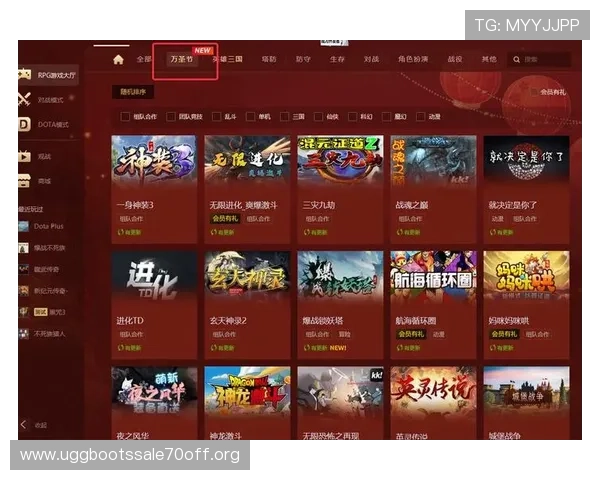Switch to the 万圣节 tab
The width and height of the screenshot is (600, 480).
coord(181,60)
